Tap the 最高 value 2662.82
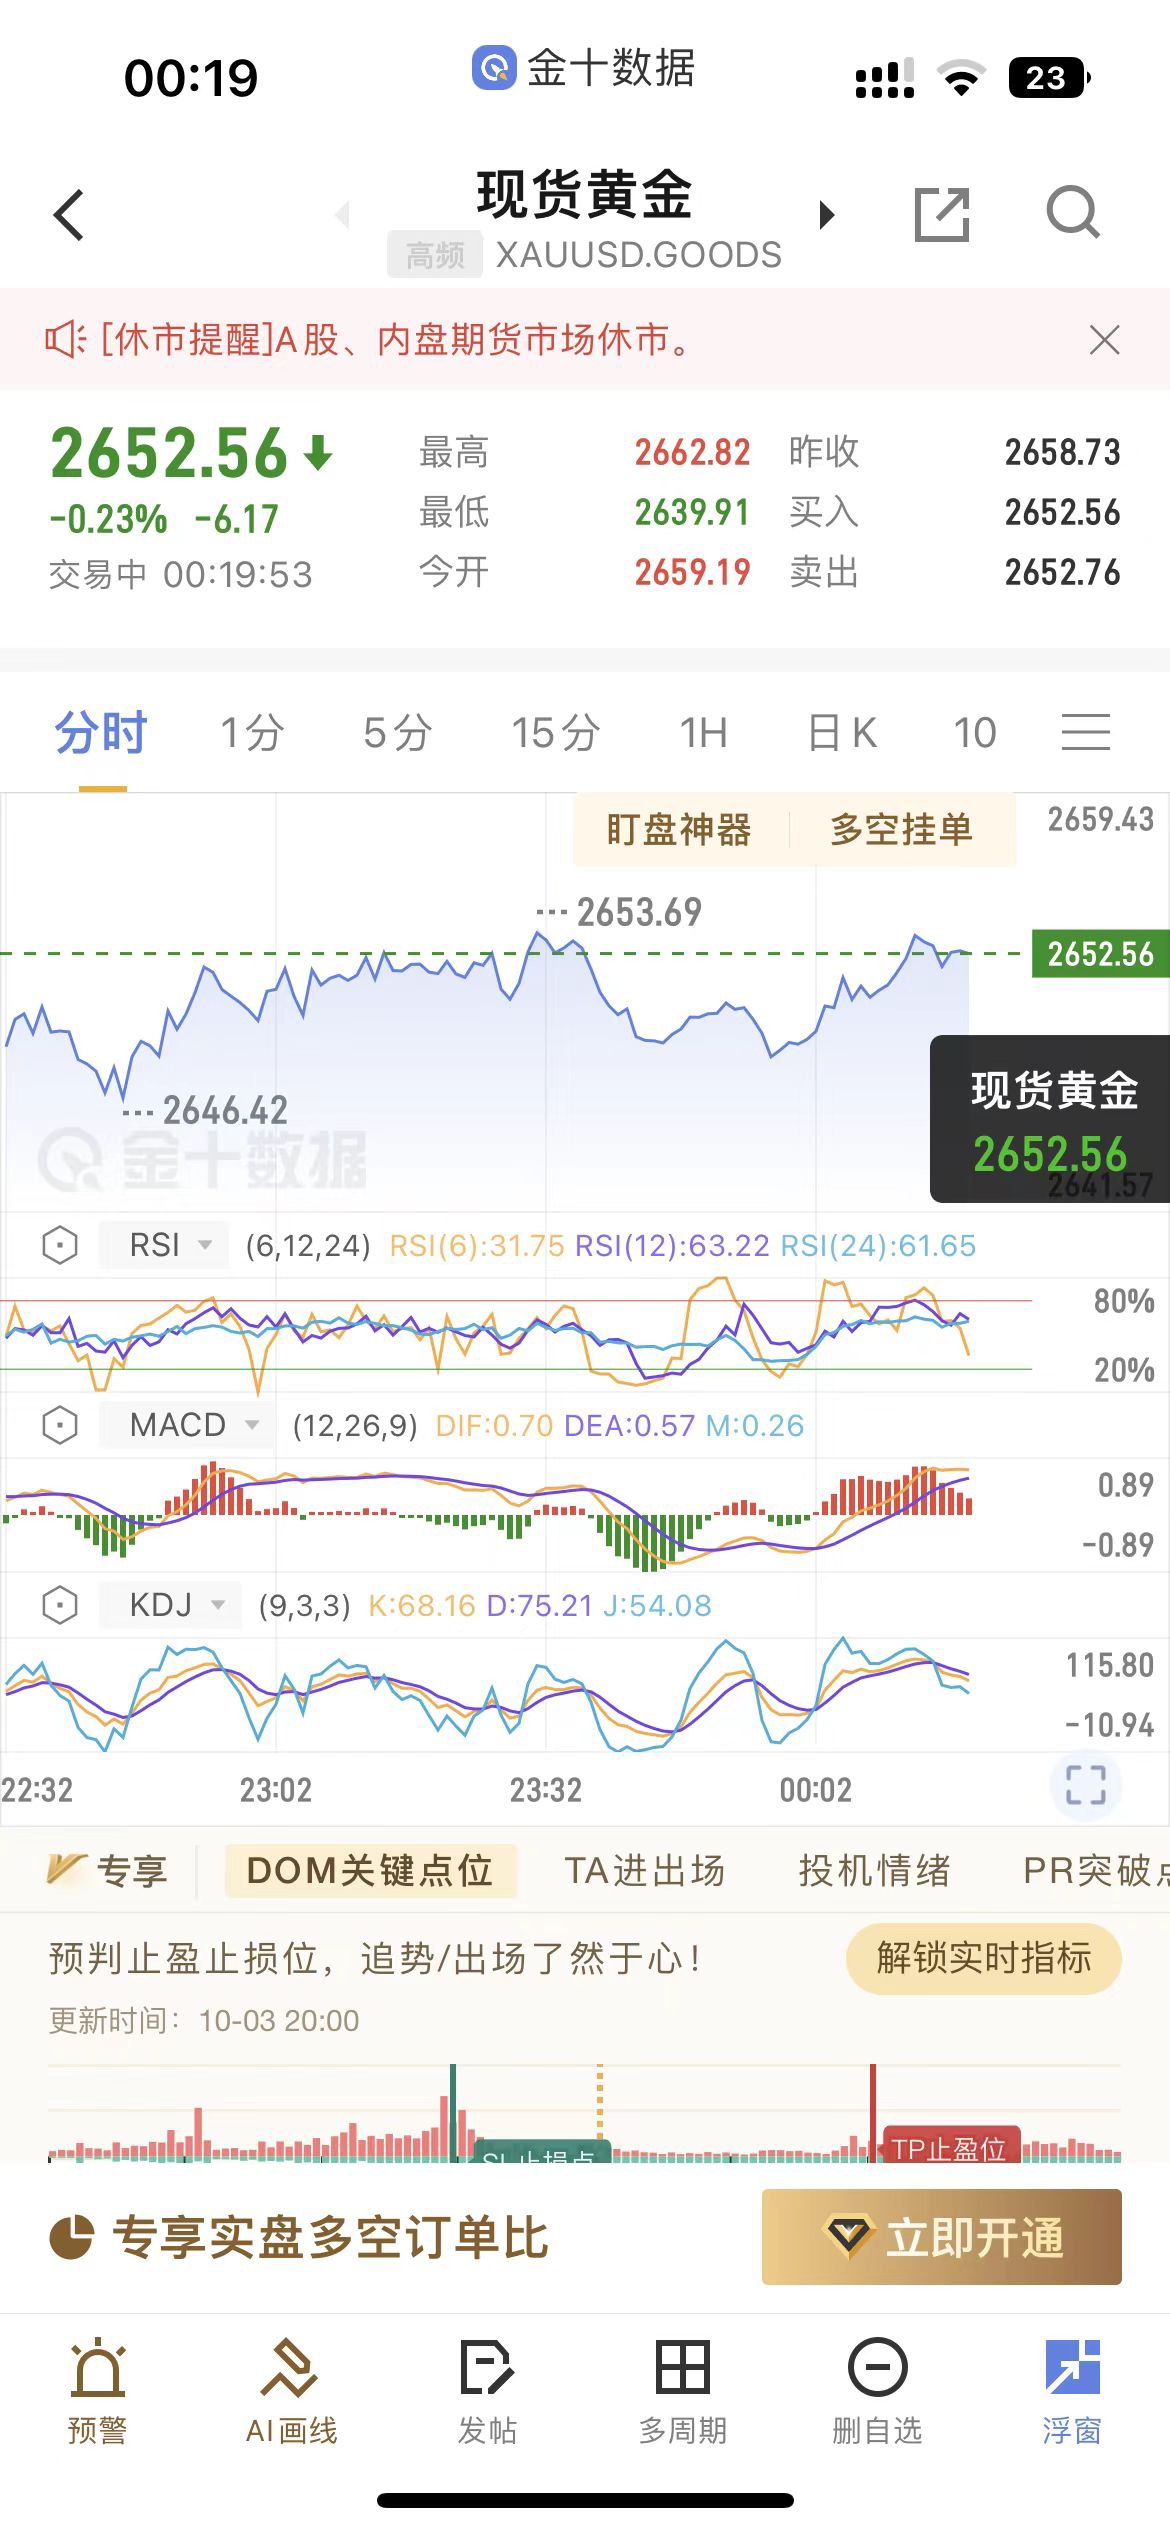1170x2532 pixels. [x=692, y=452]
